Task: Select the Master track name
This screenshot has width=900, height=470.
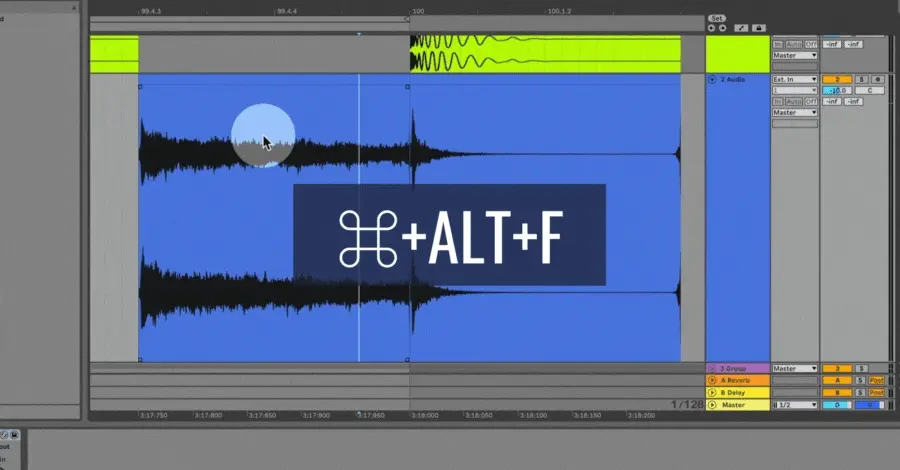Action: coord(733,405)
